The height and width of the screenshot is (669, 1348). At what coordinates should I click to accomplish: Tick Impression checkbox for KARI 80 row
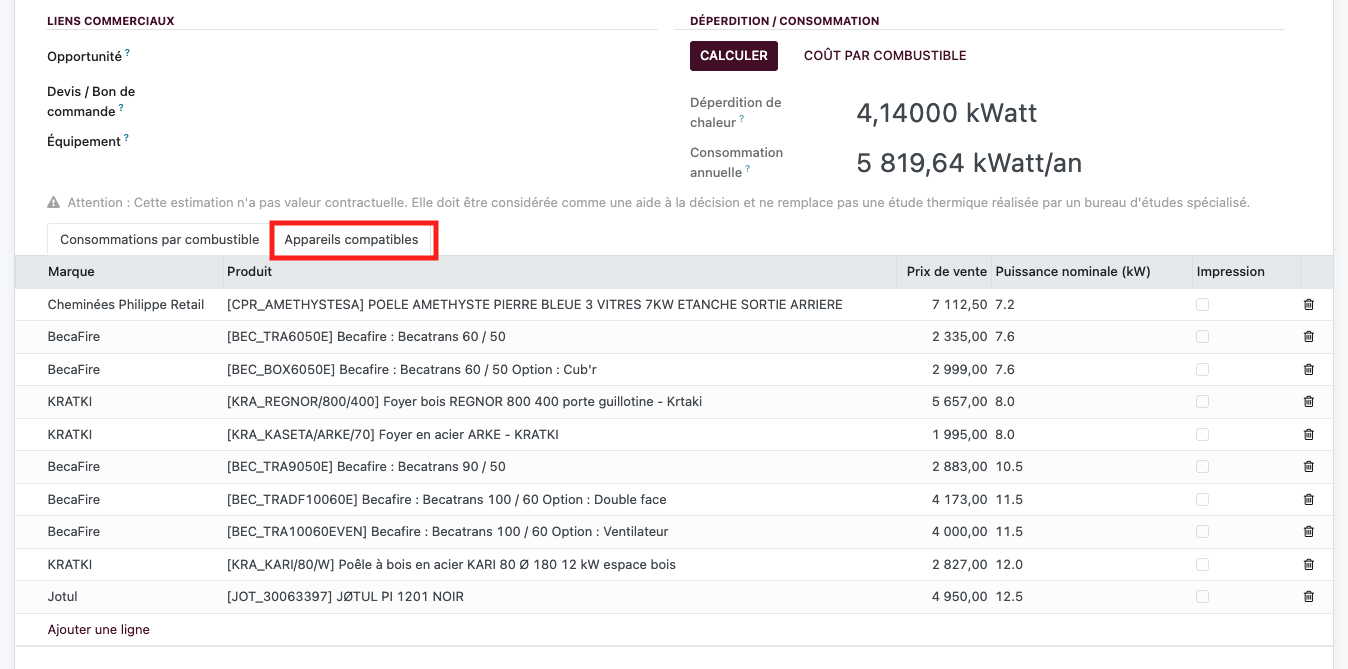coord(1202,564)
